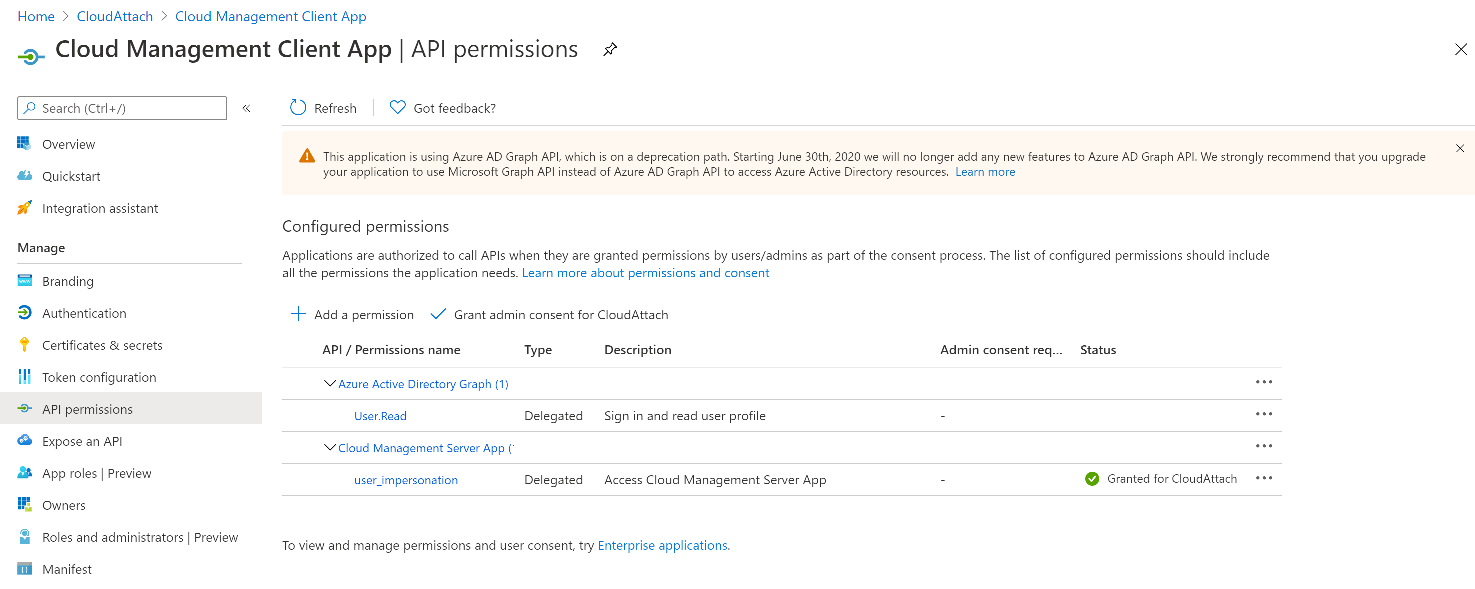The image size is (1475, 589).
Task: Click the User.Read permission link
Action: [x=380, y=416]
